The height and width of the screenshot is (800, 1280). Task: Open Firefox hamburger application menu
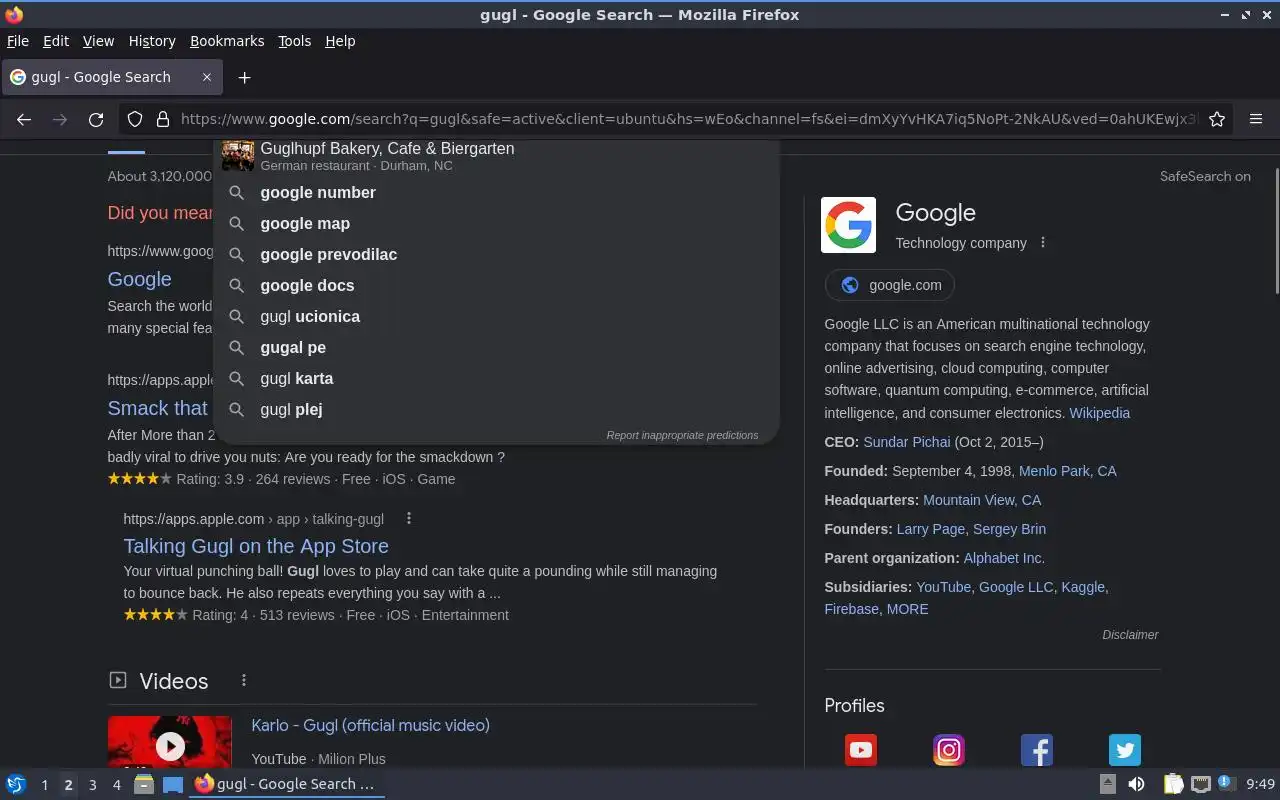click(1256, 119)
